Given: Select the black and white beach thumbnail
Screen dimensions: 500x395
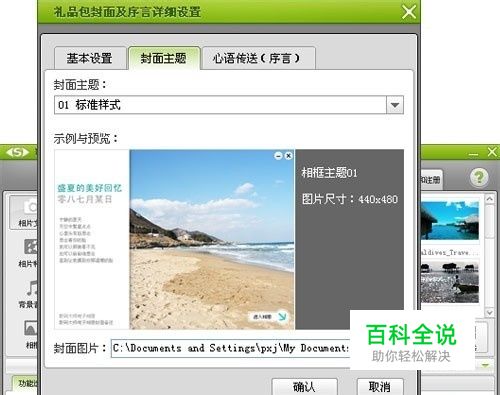Looking at the screenshot, I should [450, 283].
